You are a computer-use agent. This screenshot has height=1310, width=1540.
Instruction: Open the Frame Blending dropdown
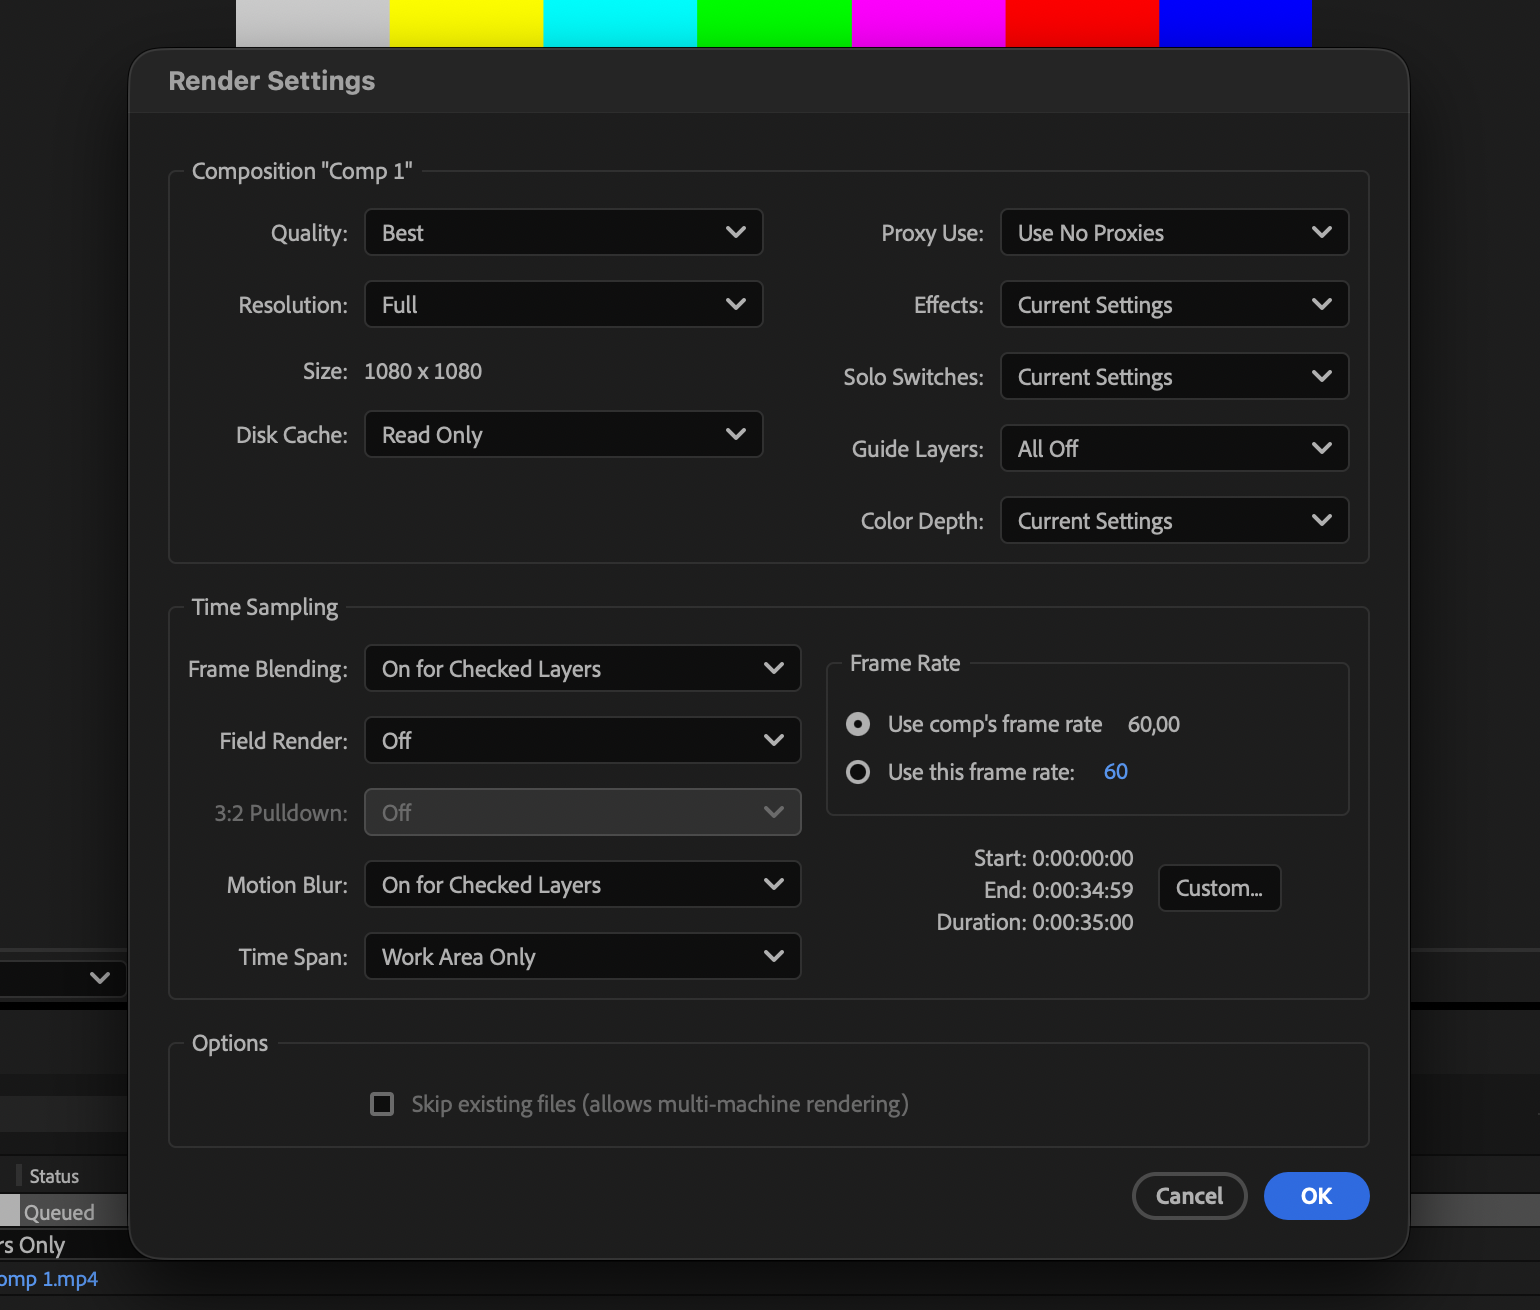583,668
